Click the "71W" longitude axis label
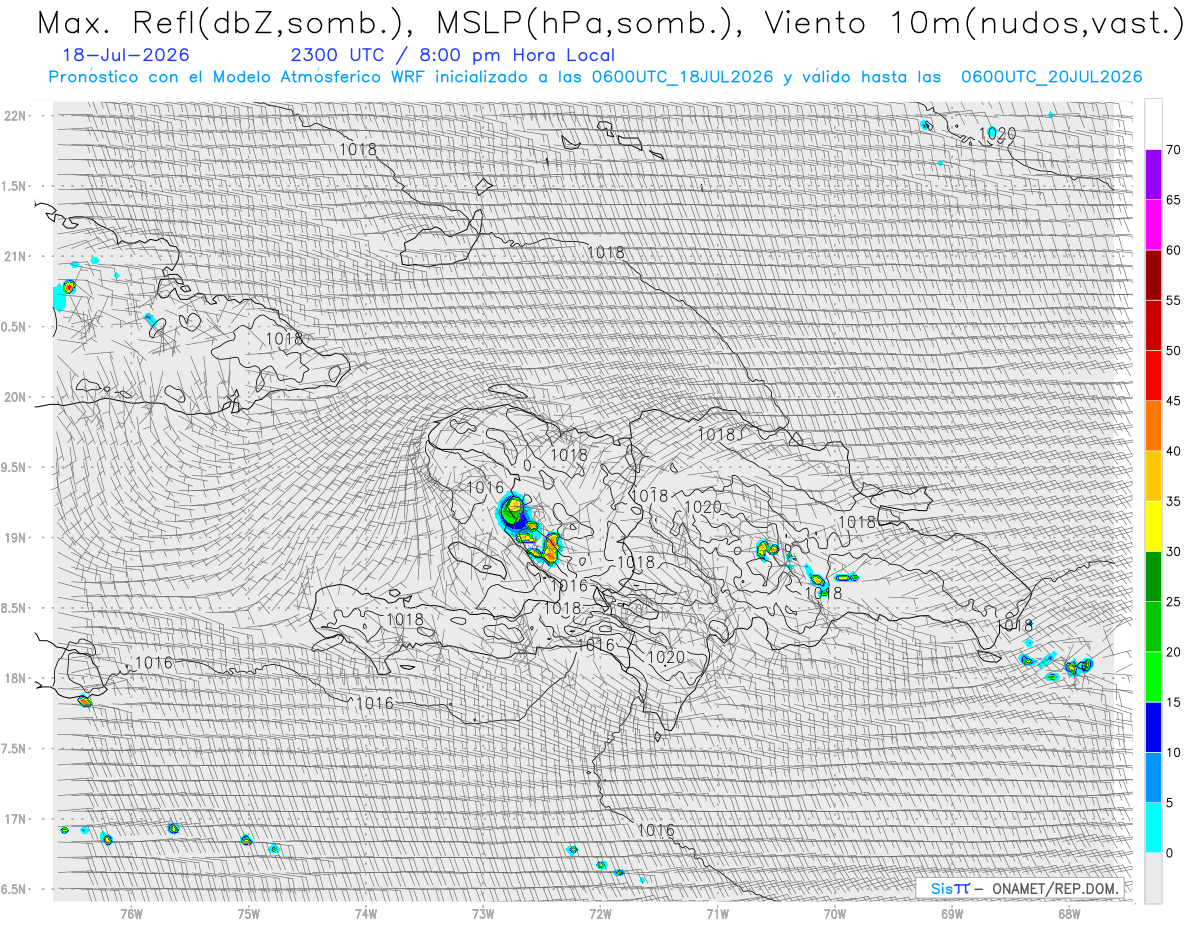Viewport: 1200px width, 927px height. [x=717, y=913]
